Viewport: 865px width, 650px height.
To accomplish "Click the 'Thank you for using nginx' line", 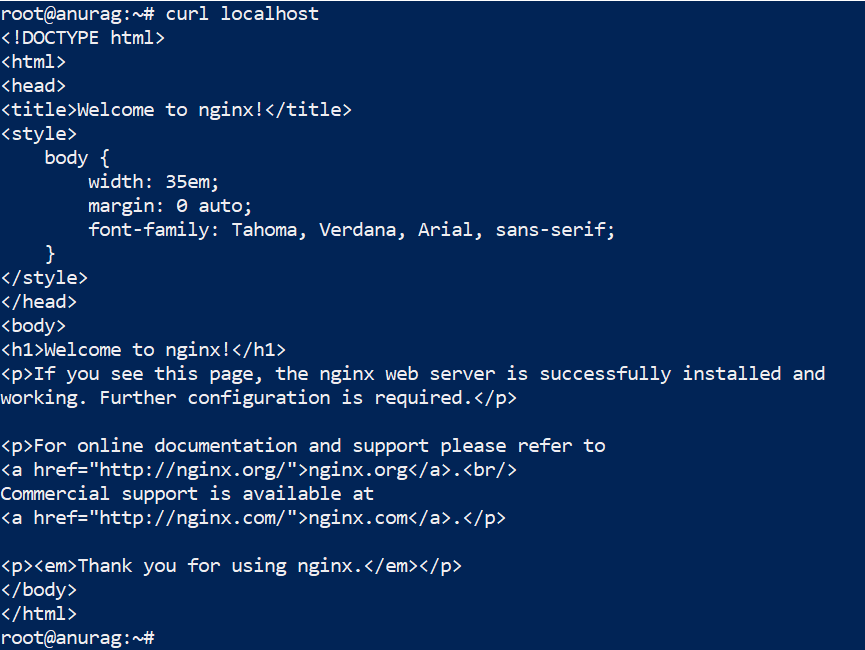I will [x=231, y=566].
